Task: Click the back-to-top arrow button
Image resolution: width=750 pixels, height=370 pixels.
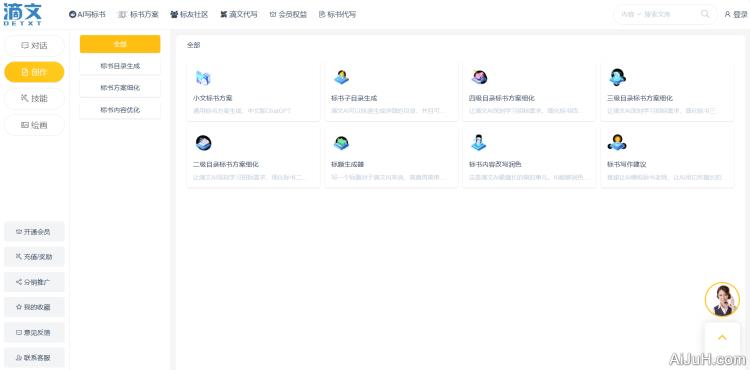Action: point(722,337)
